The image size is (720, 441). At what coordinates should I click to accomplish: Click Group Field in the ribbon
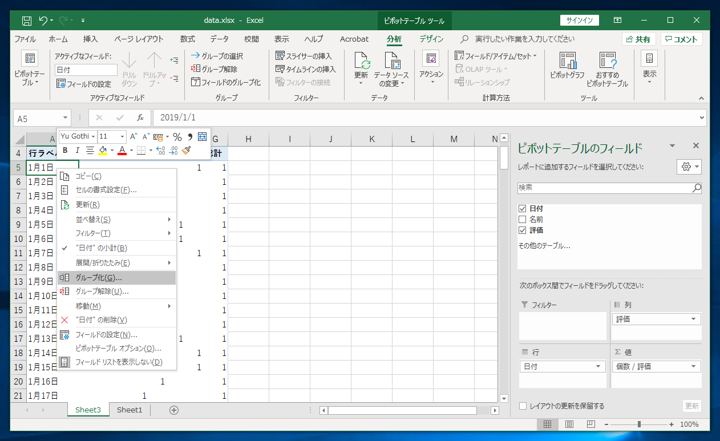[x=225, y=82]
